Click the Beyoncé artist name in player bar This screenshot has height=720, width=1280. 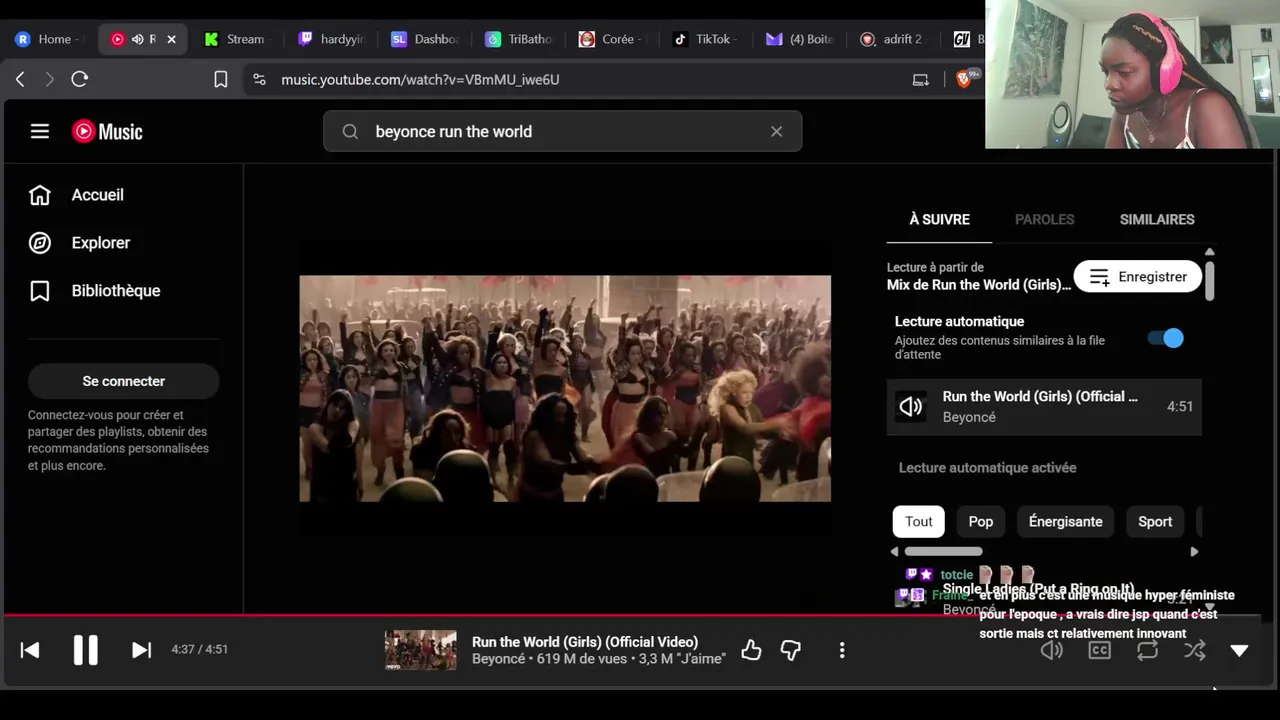click(498, 659)
